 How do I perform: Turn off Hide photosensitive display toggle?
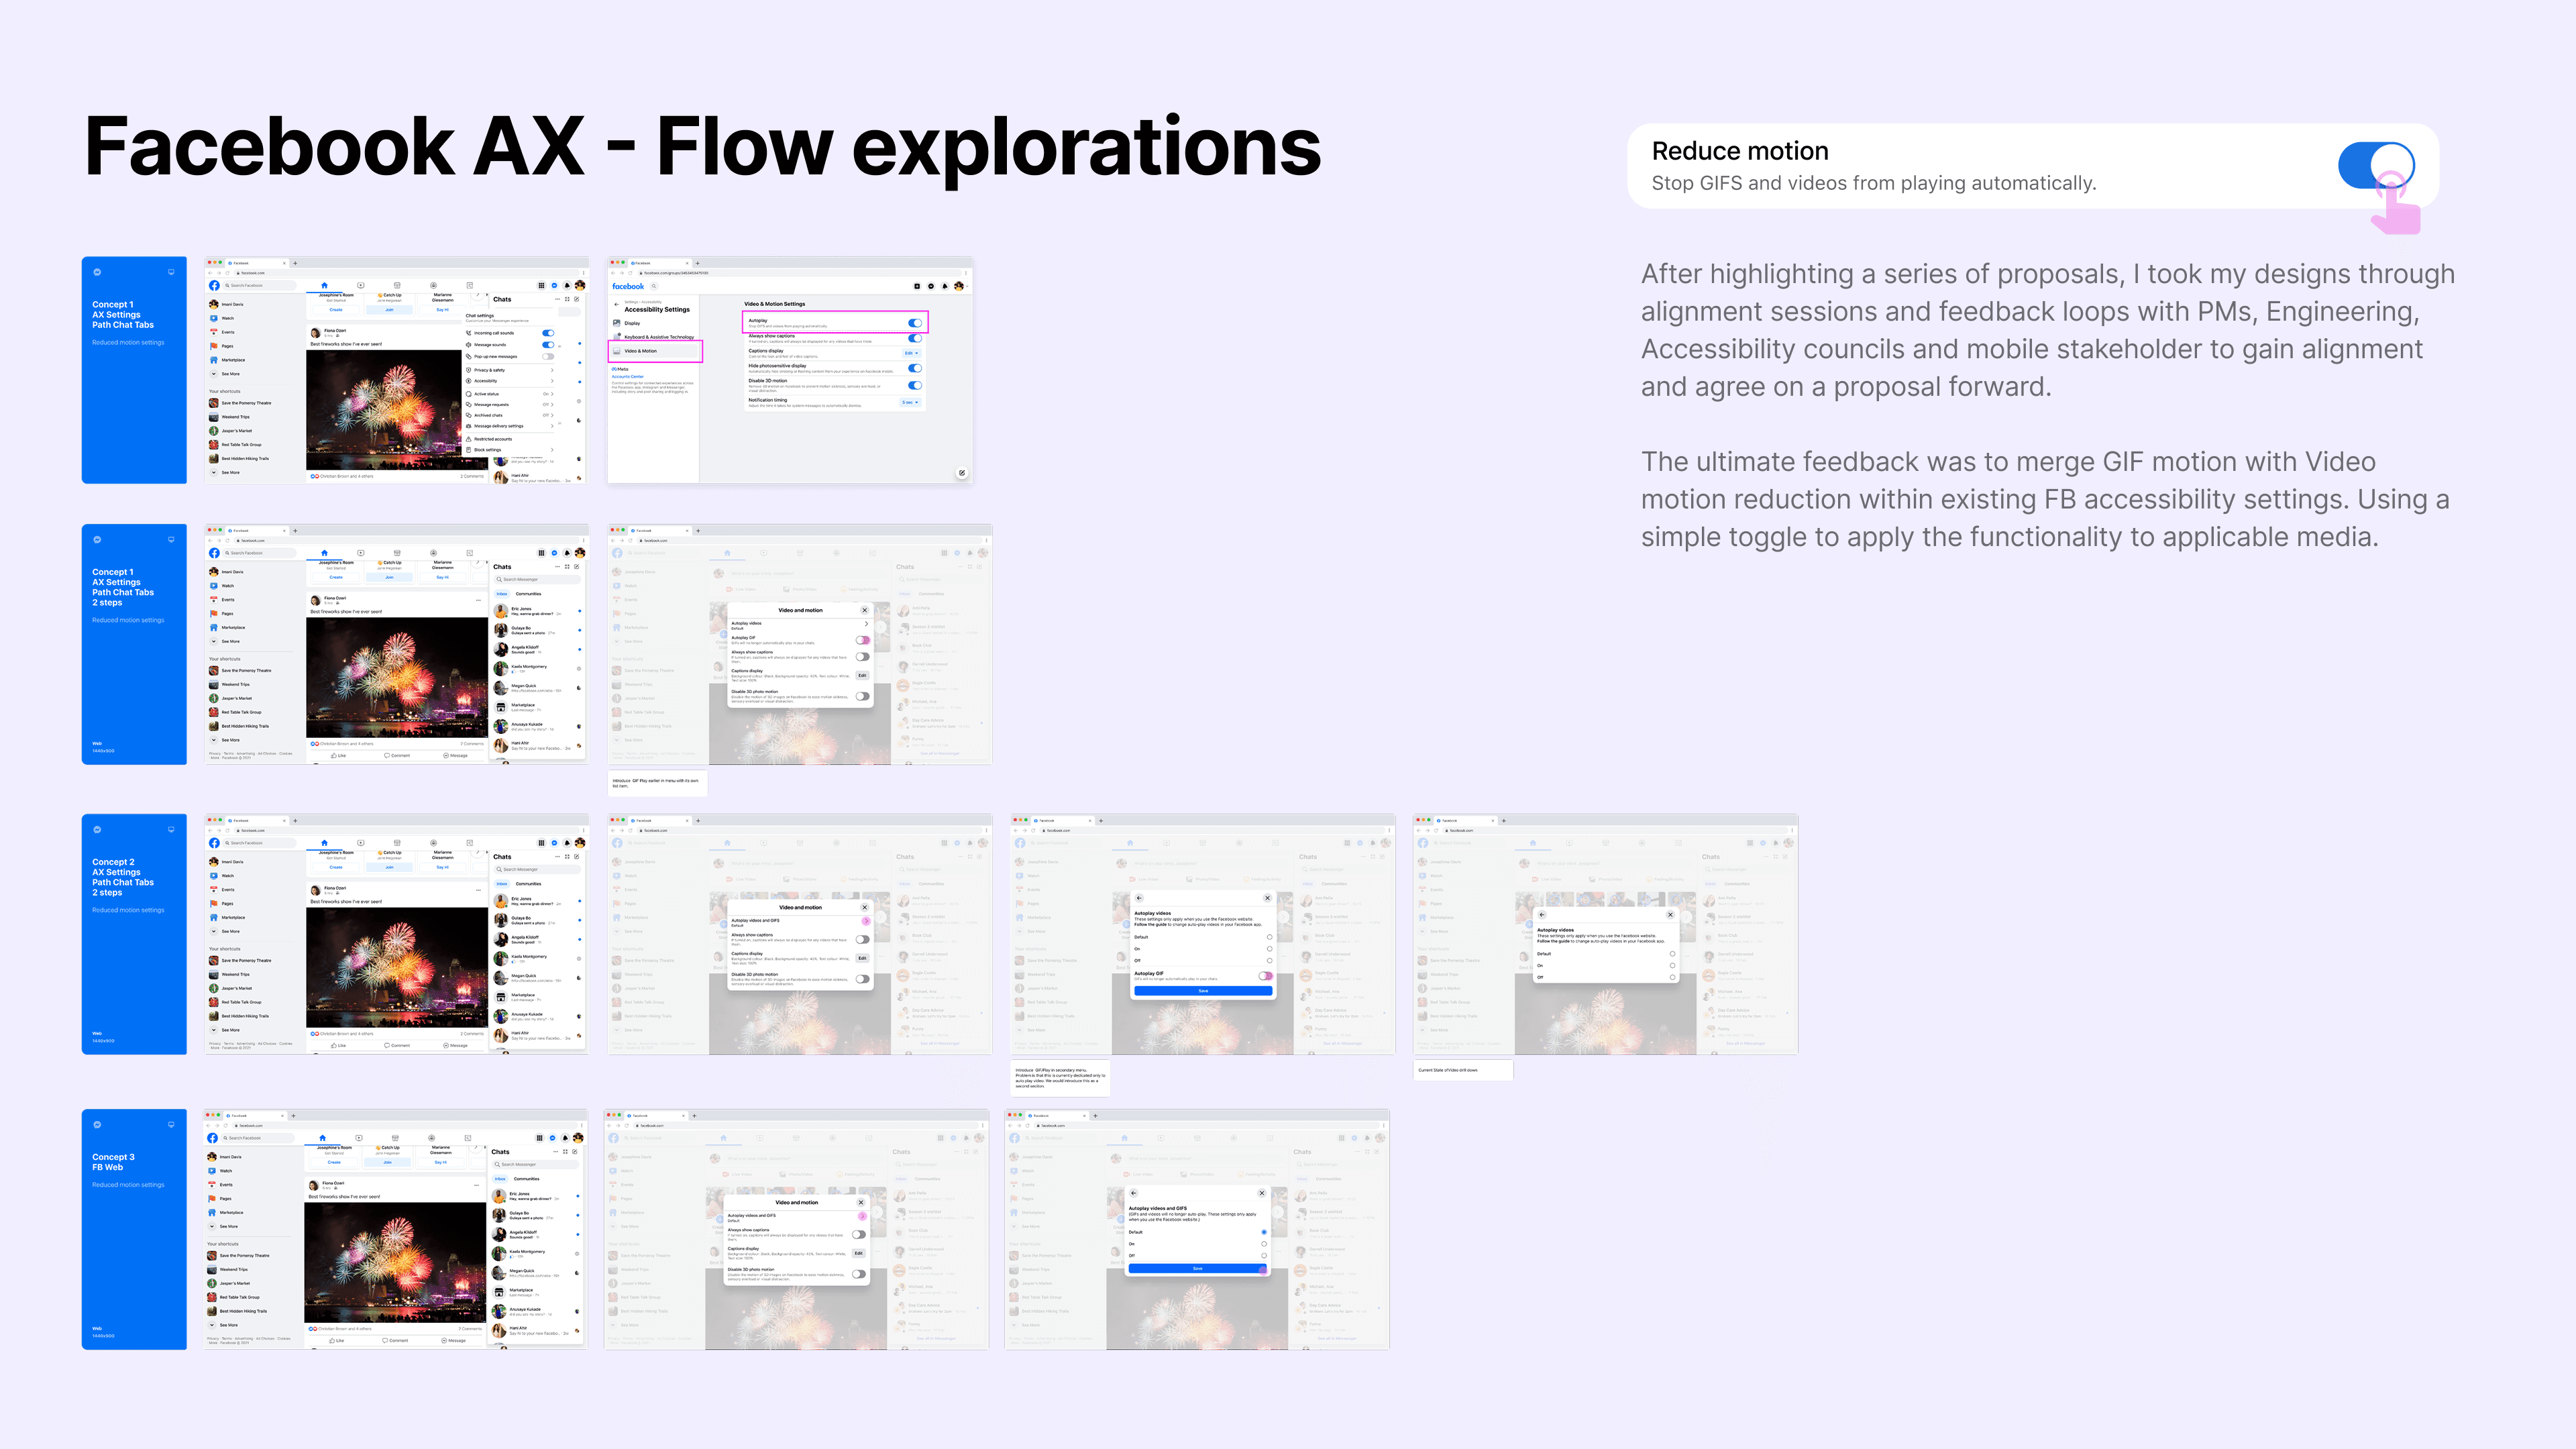pyautogui.click(x=915, y=368)
